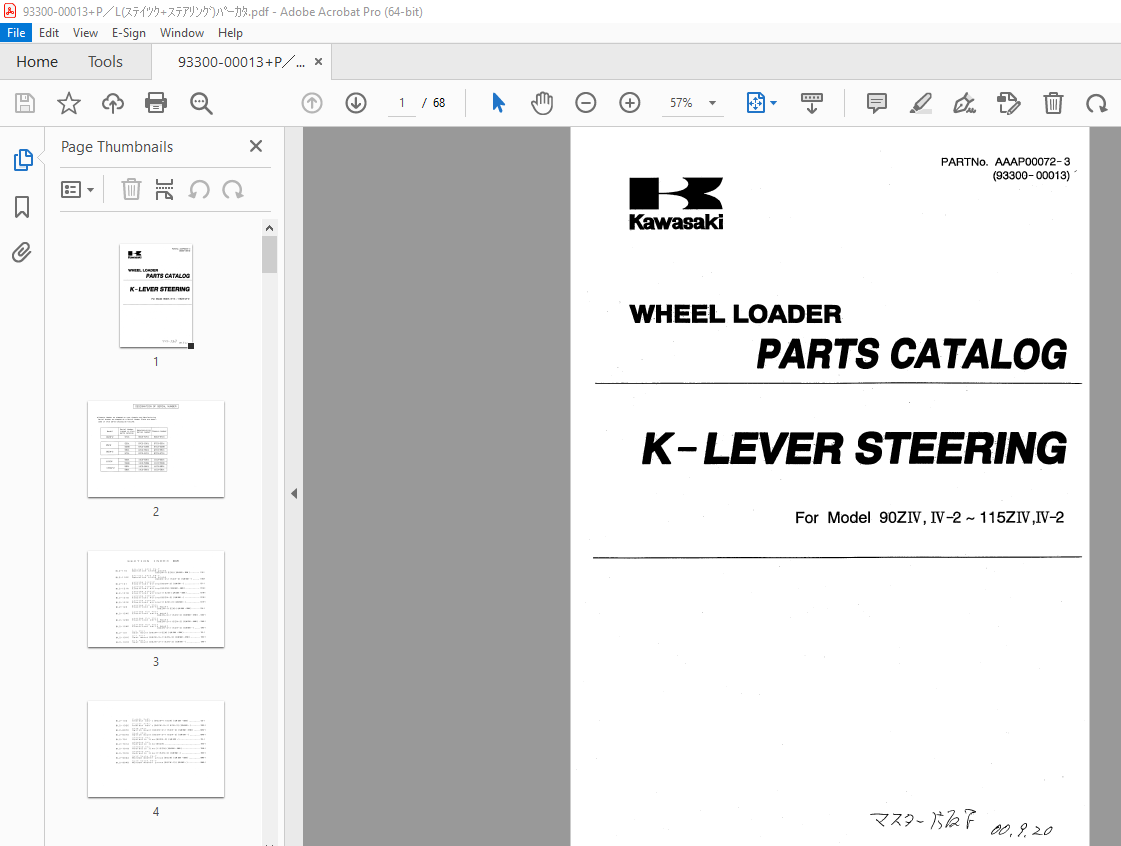Viewport: 1121px width, 846px height.
Task: Open the thumbnails options dropdown menu
Action: point(77,190)
